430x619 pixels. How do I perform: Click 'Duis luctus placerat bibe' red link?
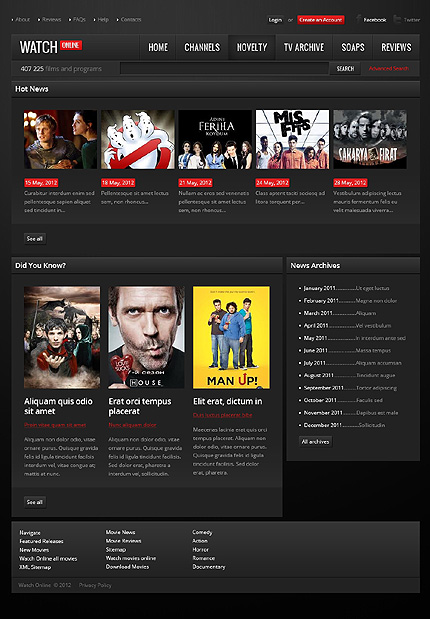pyautogui.click(x=222, y=415)
